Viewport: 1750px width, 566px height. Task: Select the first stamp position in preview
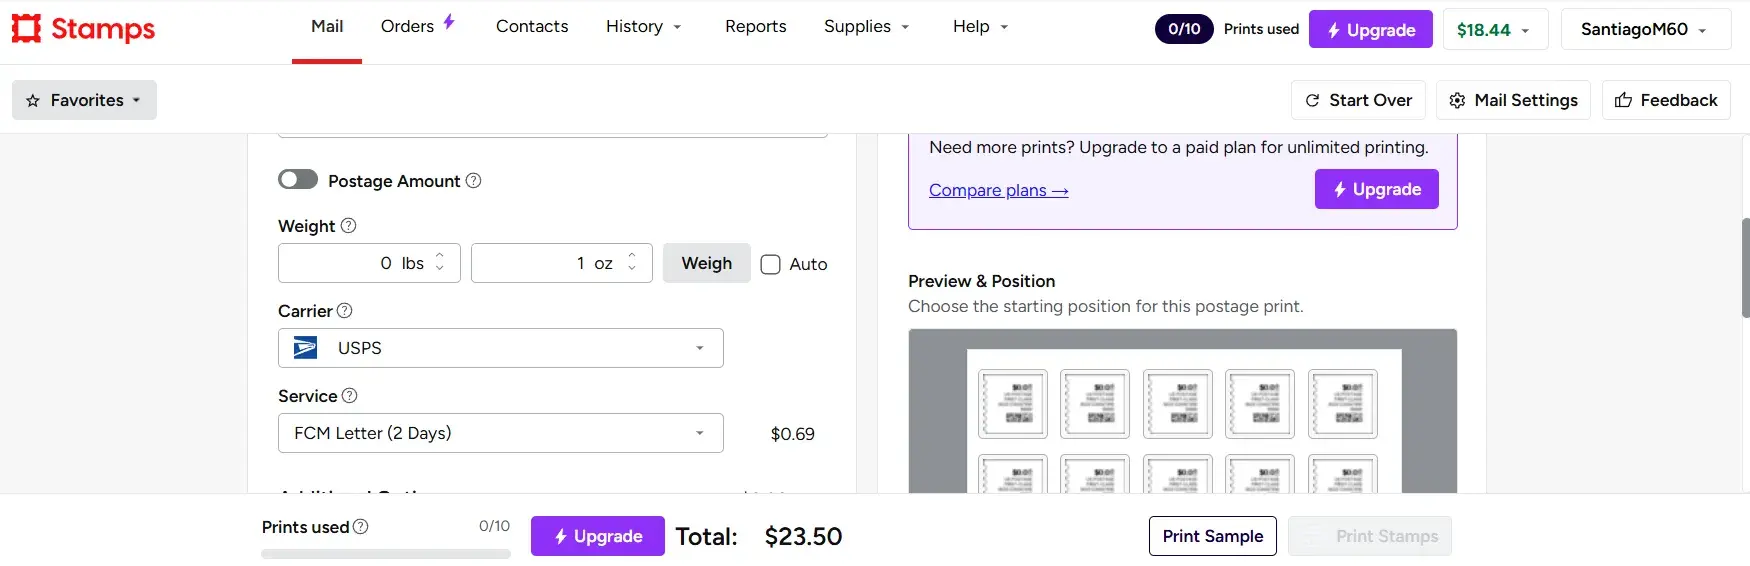point(1012,404)
